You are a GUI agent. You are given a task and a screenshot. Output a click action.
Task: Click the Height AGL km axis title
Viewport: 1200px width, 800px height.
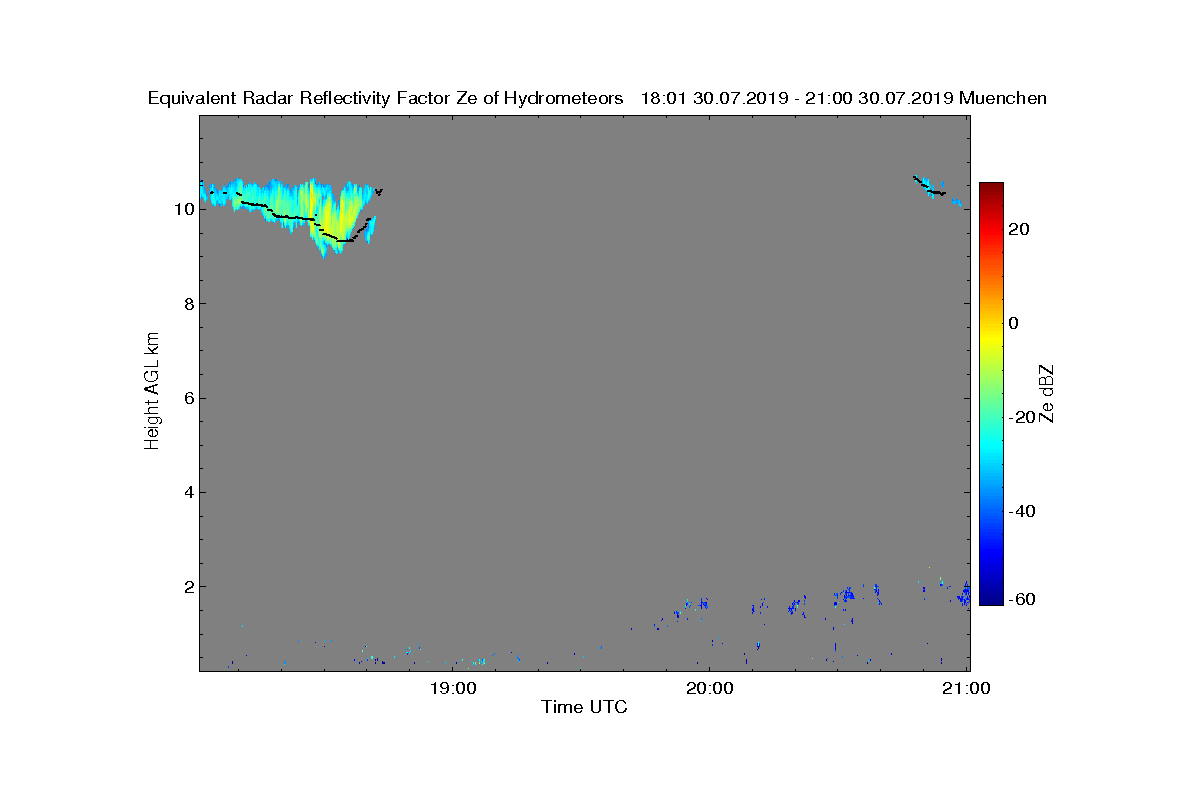click(x=152, y=391)
